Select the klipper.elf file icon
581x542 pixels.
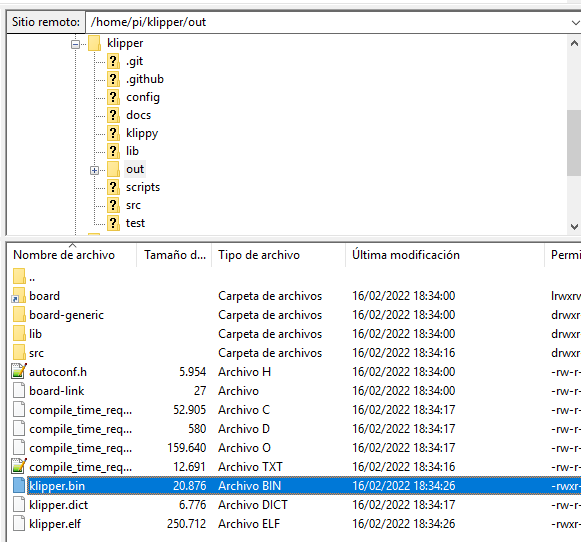(x=19, y=524)
